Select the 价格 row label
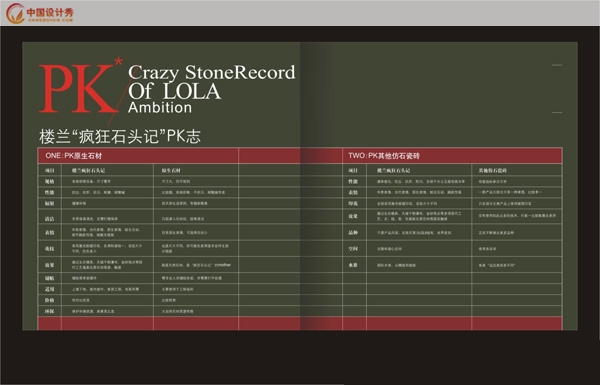 pyautogui.click(x=50, y=300)
